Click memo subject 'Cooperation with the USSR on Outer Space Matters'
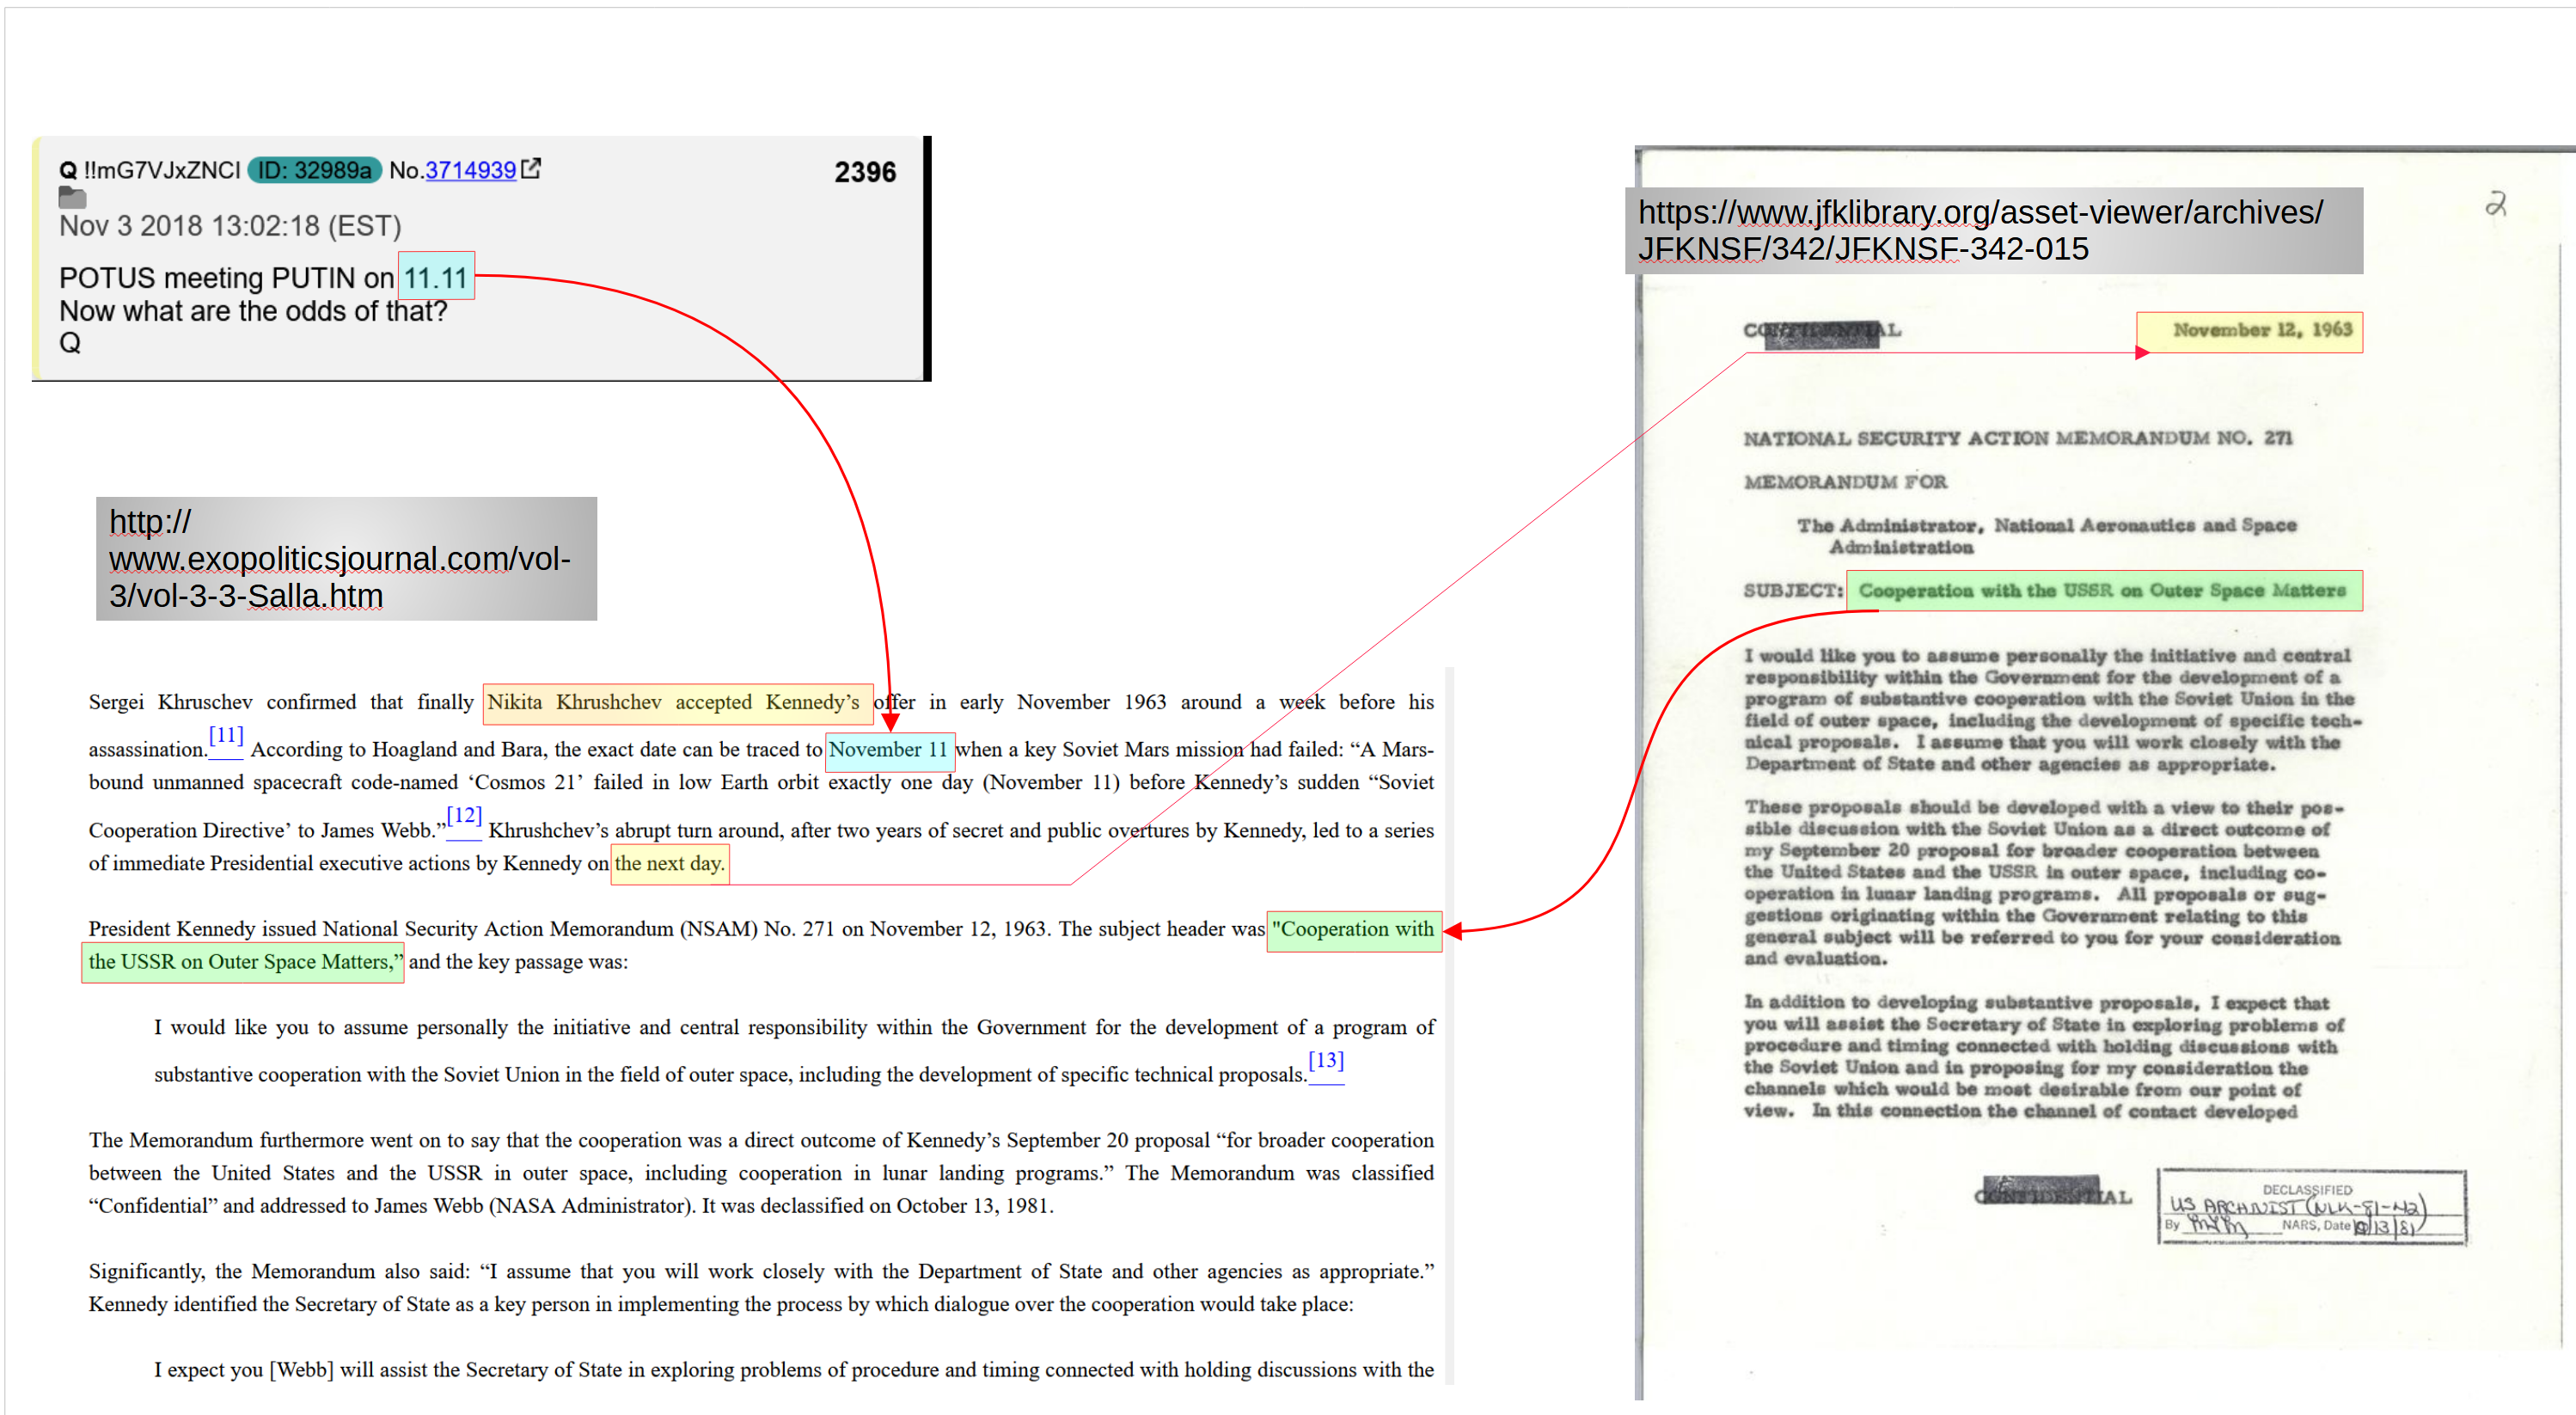Screen dimensions: 2576x1415 2104,590
